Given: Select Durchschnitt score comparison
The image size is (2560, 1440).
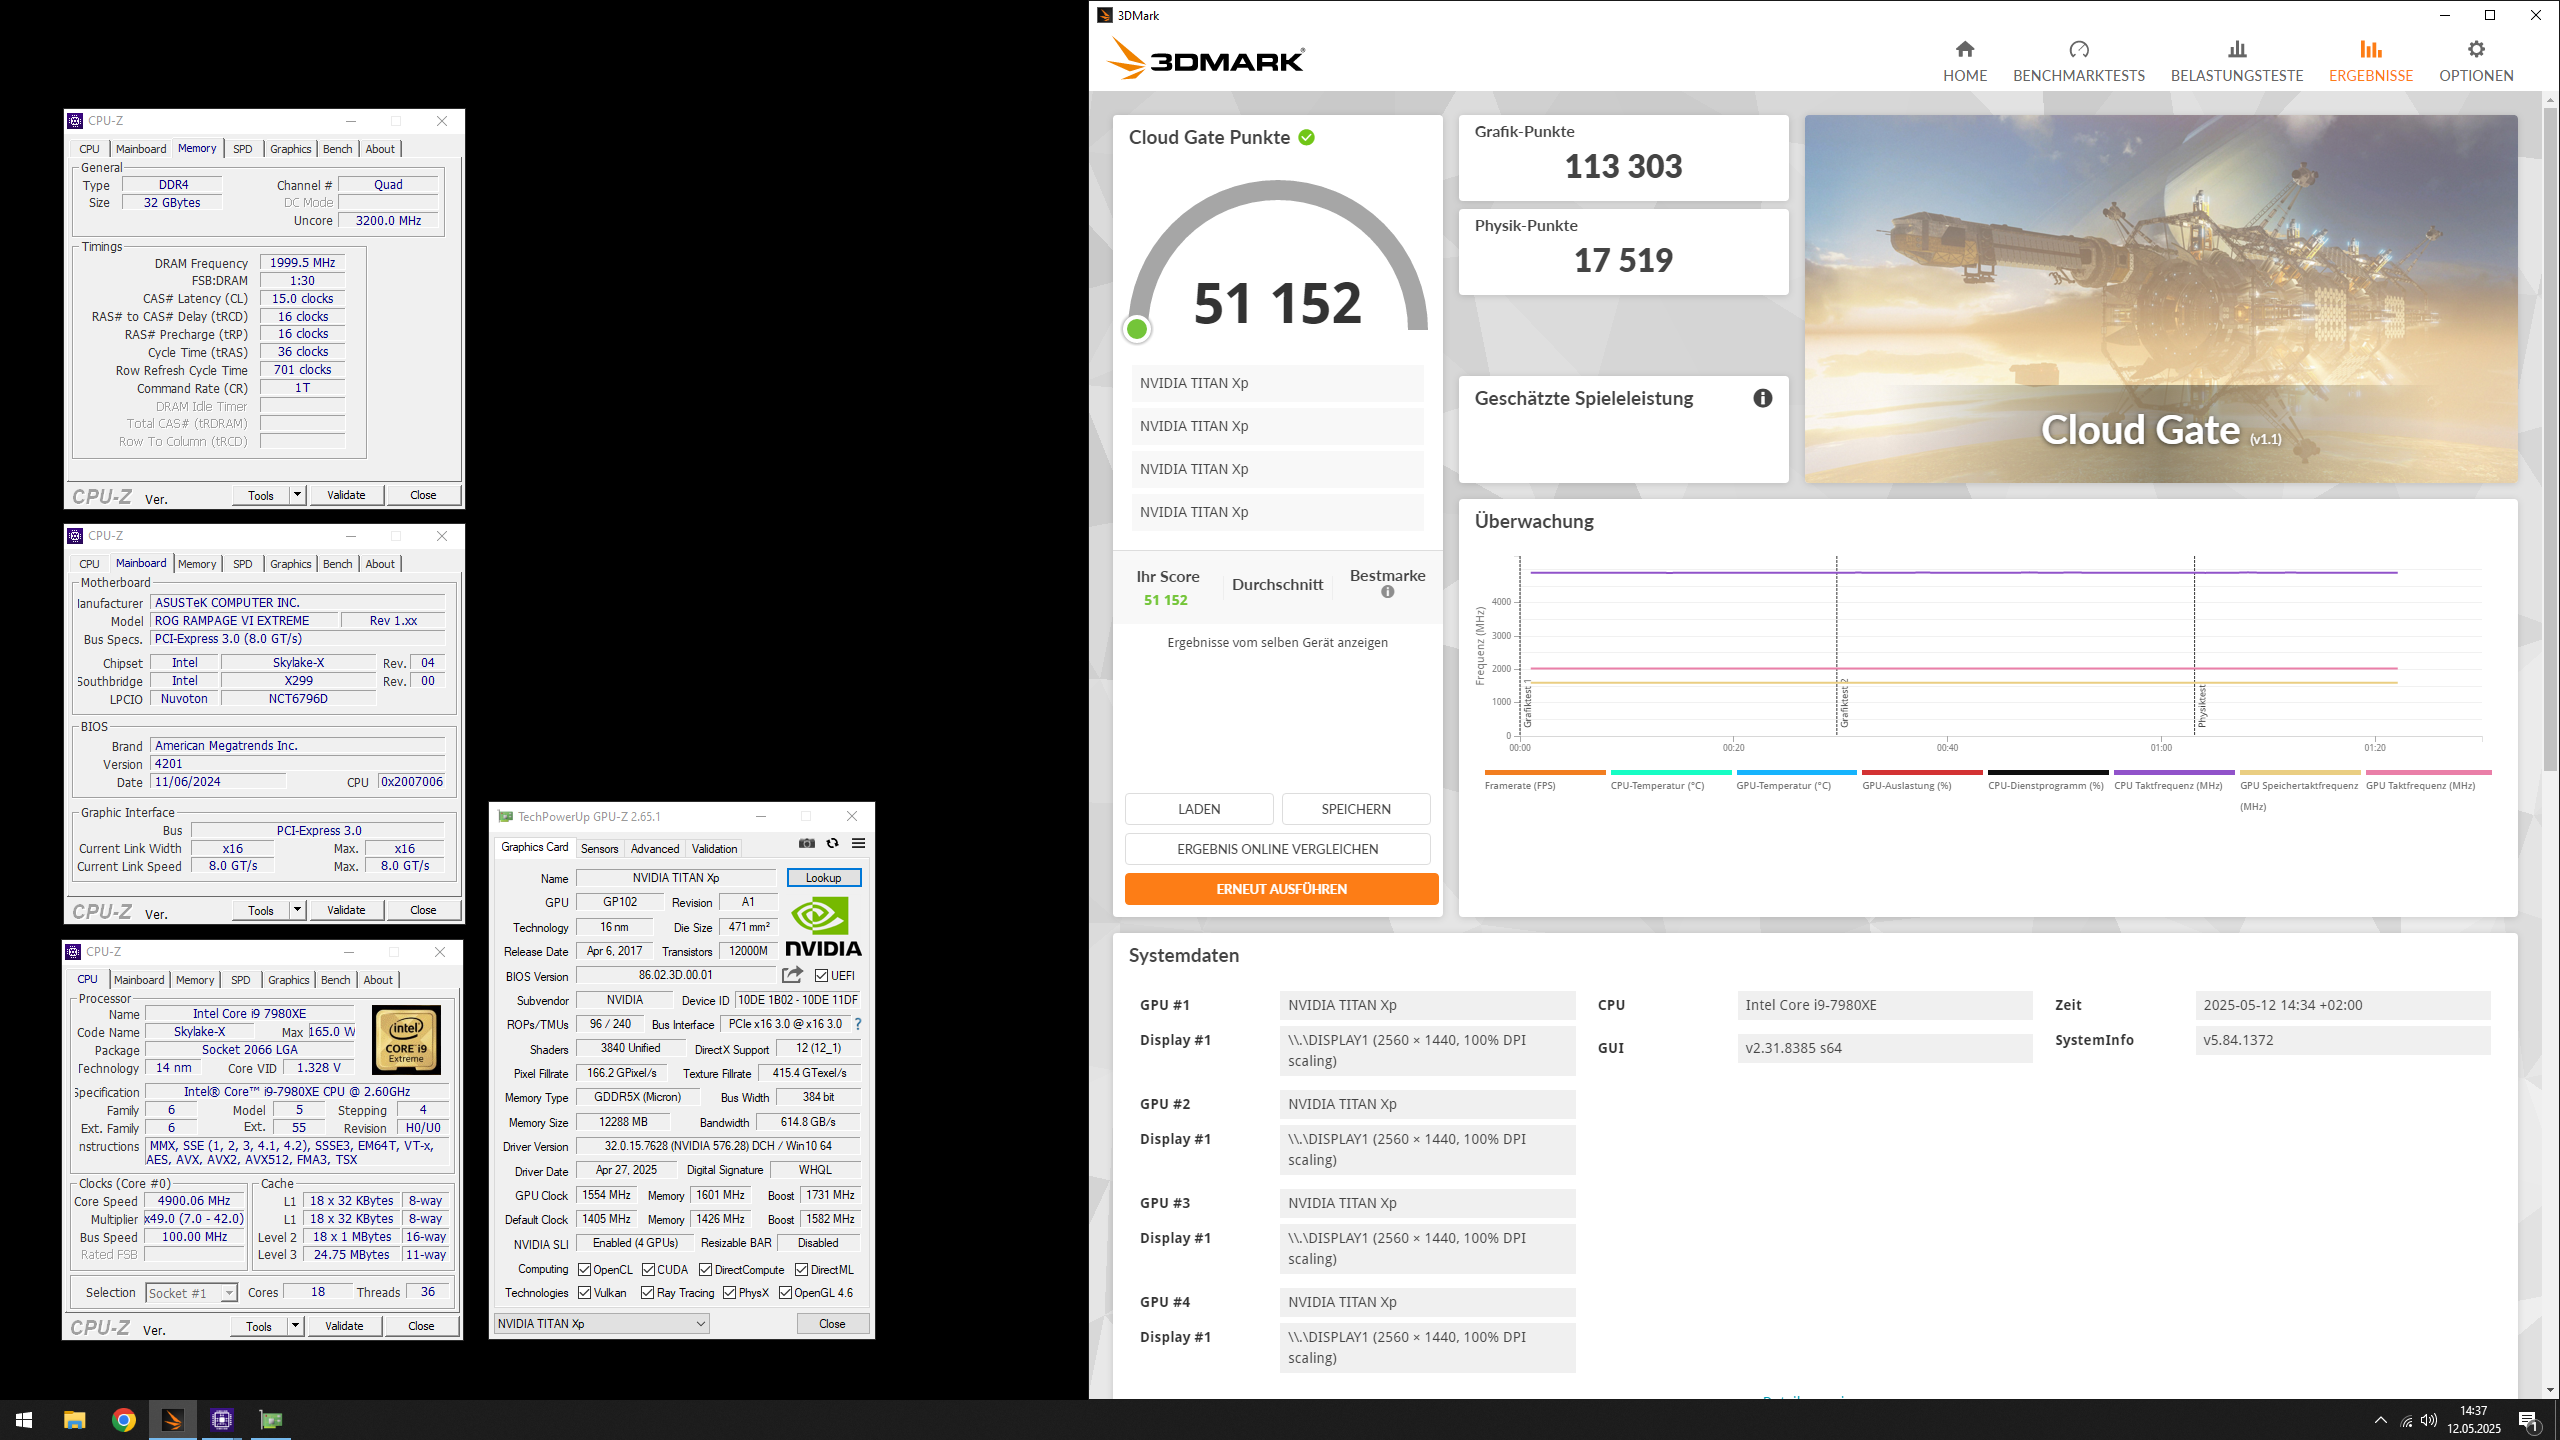Looking at the screenshot, I should click(1277, 585).
